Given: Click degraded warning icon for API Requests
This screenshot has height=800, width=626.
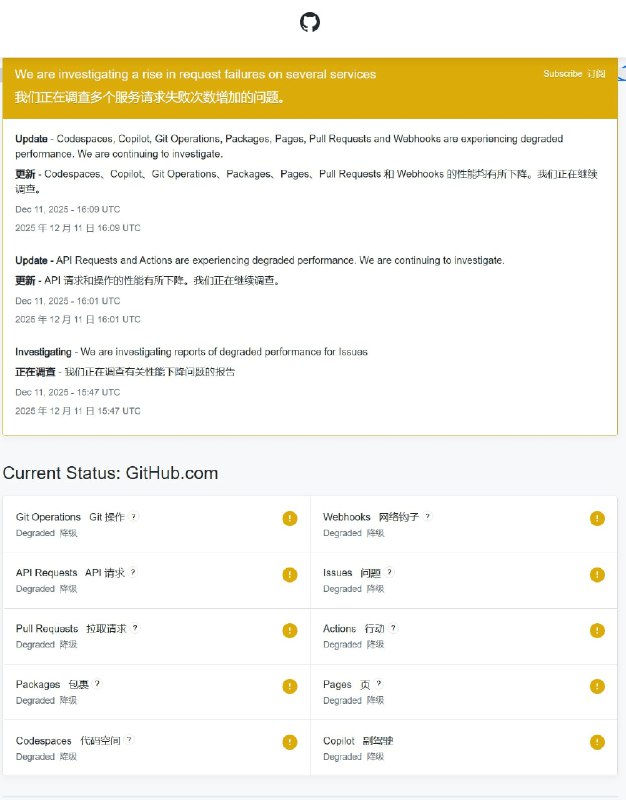Looking at the screenshot, I should (290, 574).
